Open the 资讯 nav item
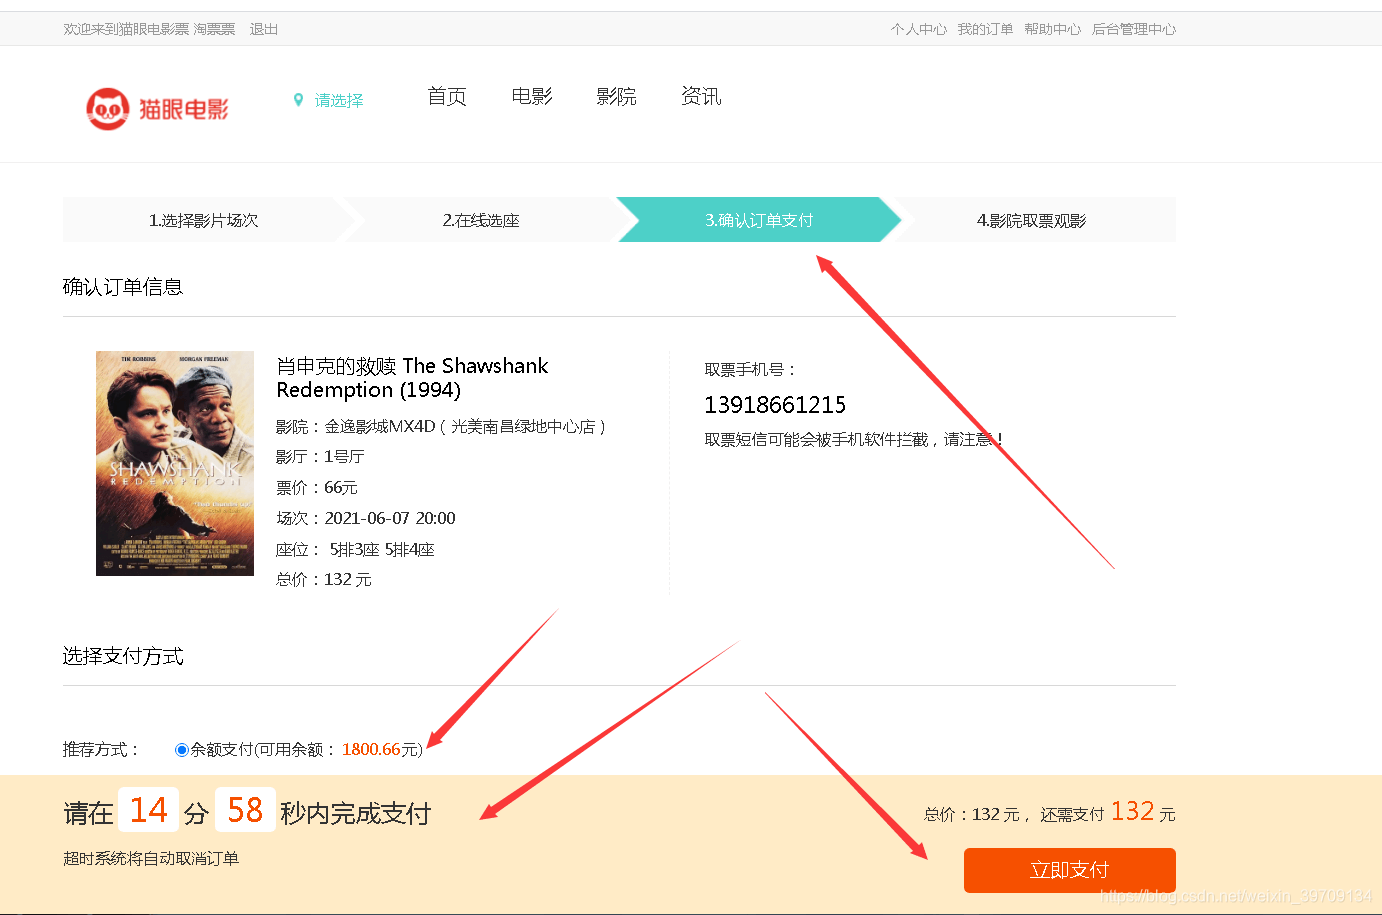 click(x=701, y=96)
